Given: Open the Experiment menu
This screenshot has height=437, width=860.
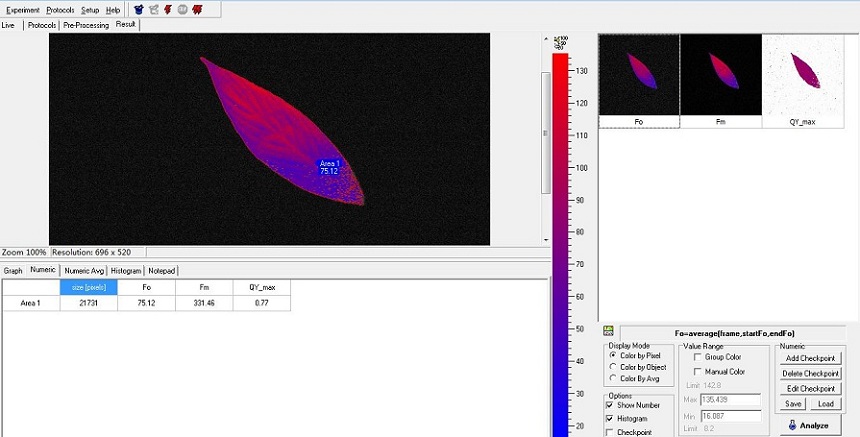Looking at the screenshot, I should coord(23,10).
